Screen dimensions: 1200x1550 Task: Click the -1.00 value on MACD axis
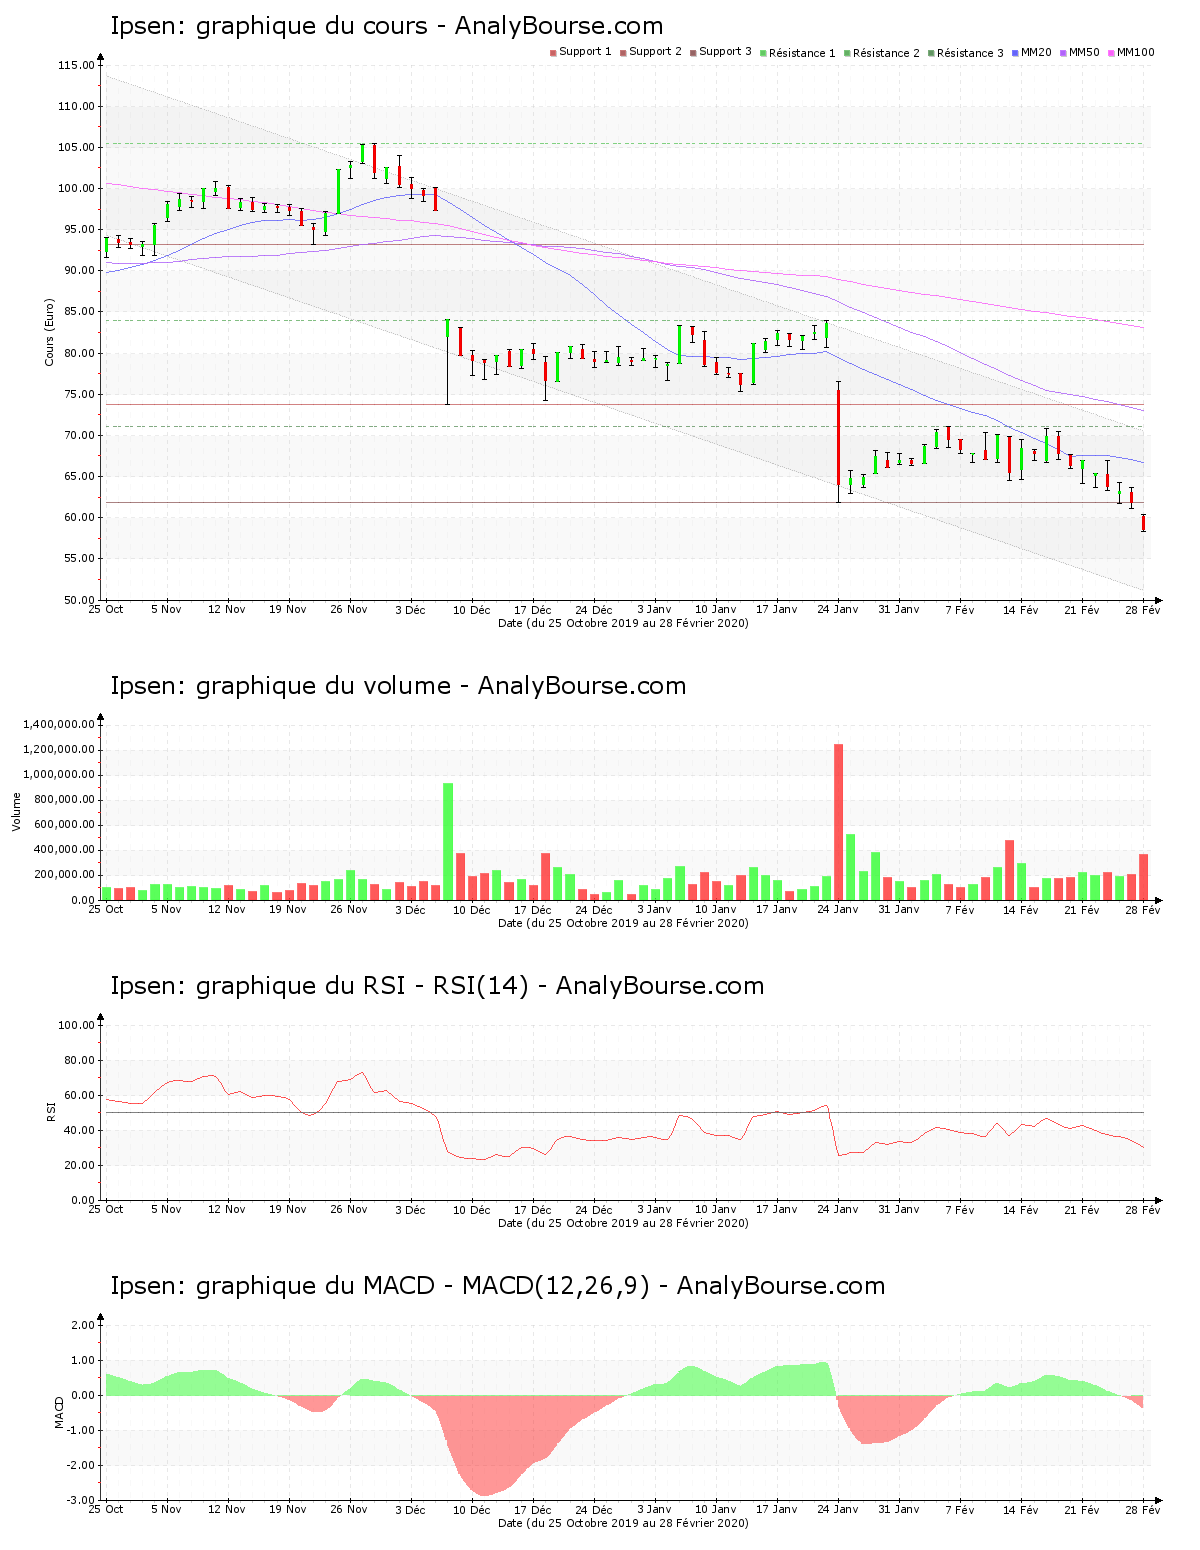click(82, 1431)
